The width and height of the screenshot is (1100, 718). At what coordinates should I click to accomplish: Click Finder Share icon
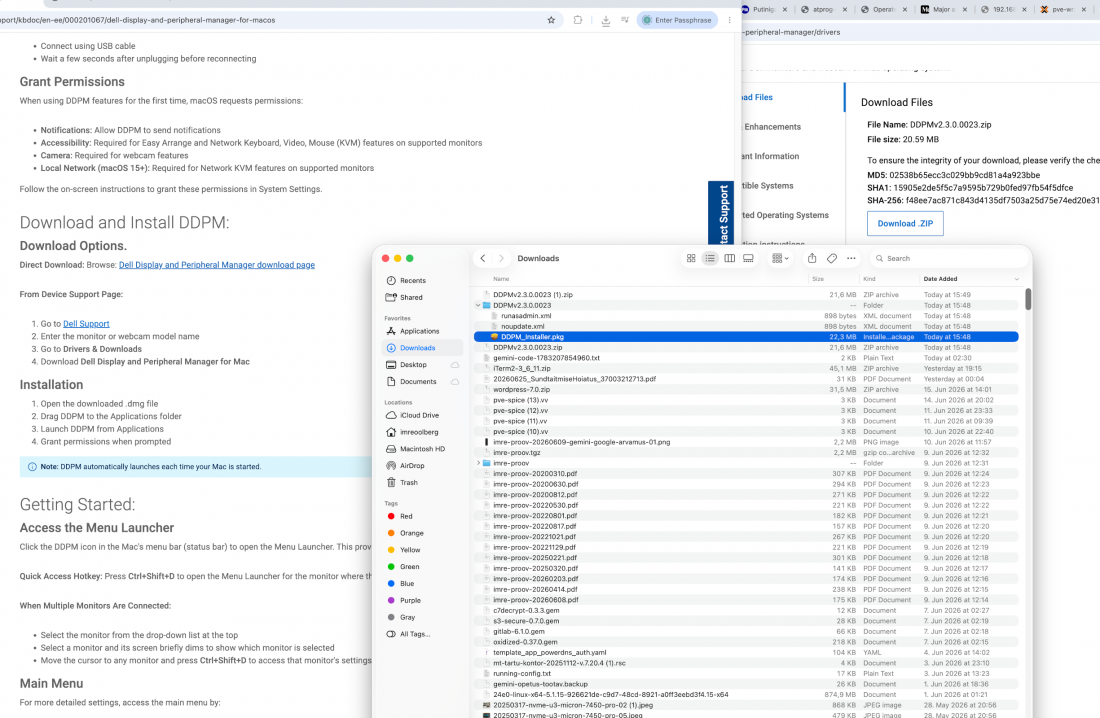[x=812, y=258]
